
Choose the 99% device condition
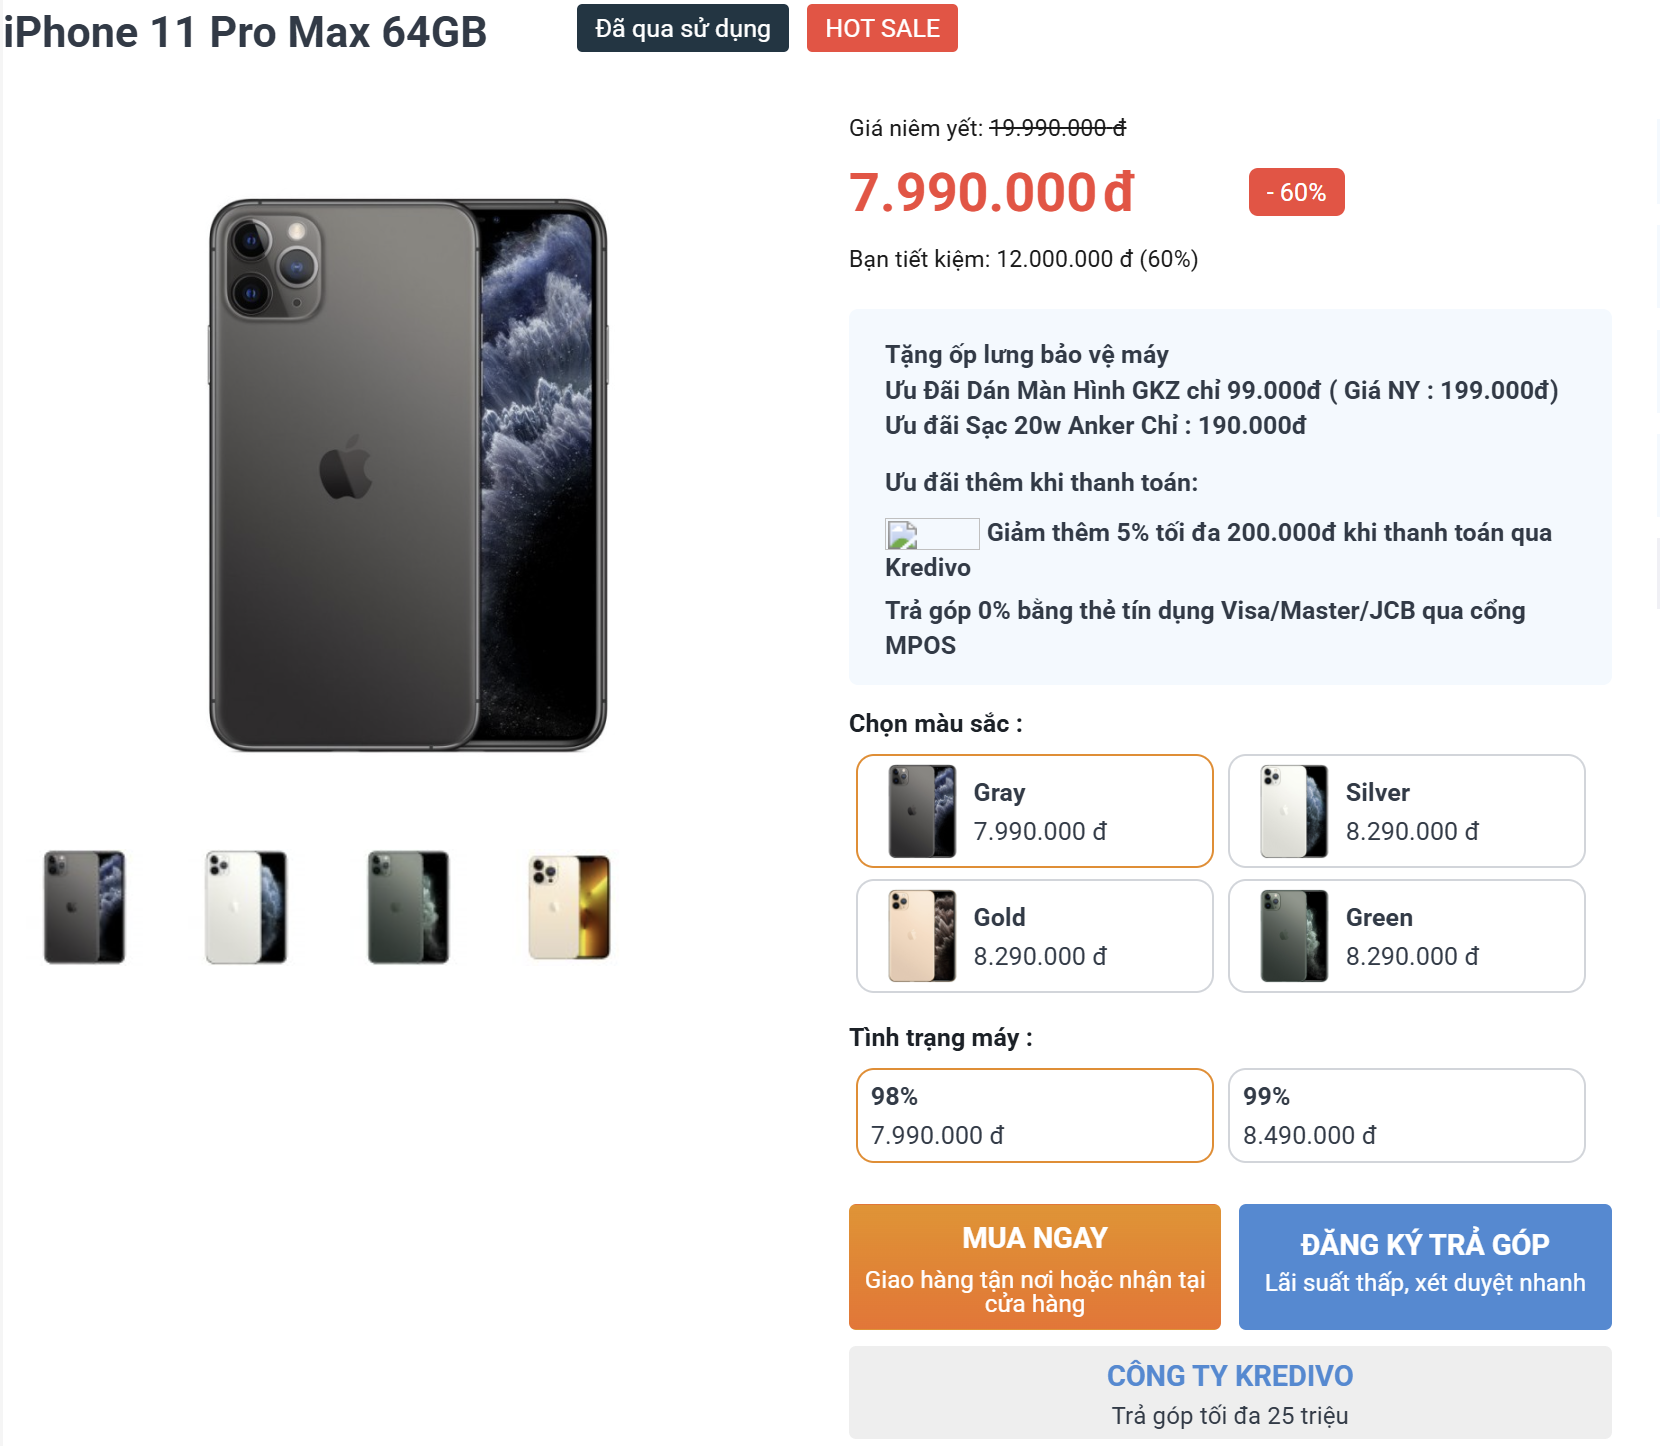pyautogui.click(x=1406, y=1115)
